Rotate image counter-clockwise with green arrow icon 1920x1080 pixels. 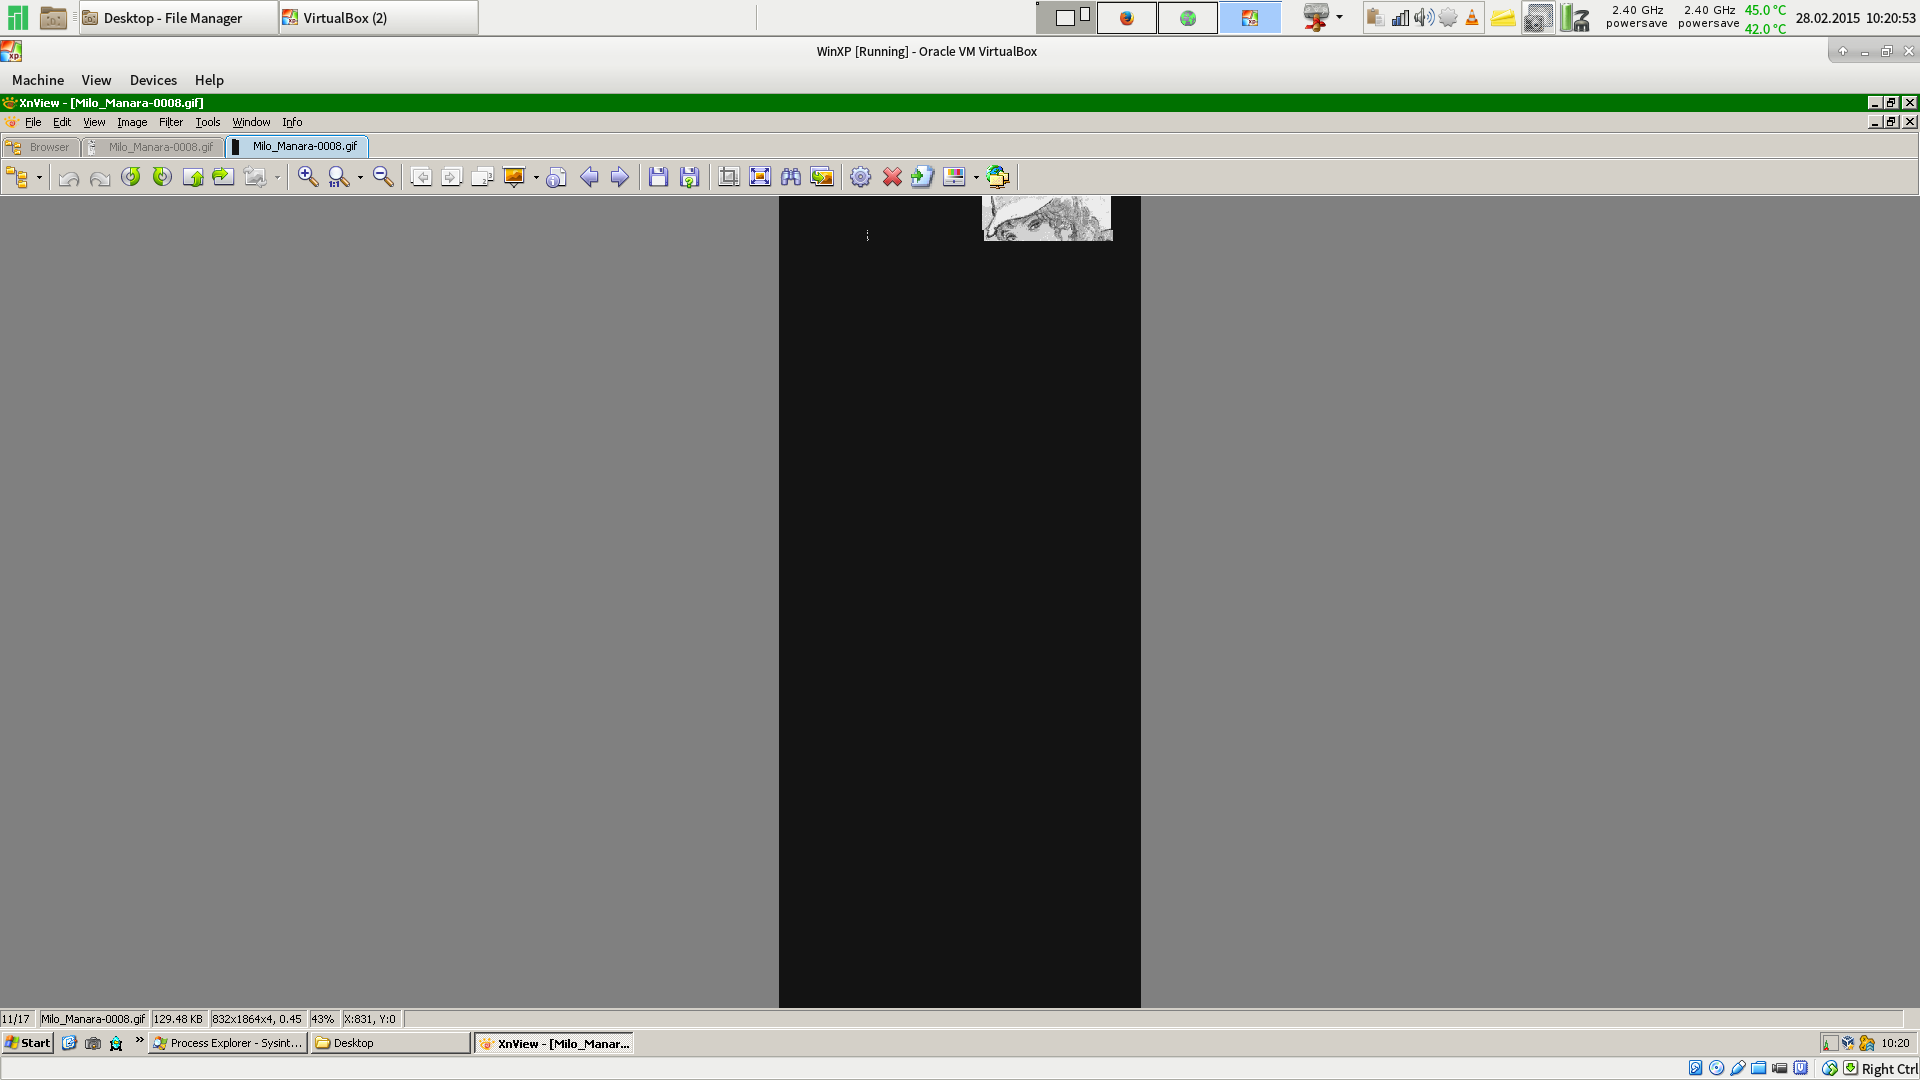[131, 177]
